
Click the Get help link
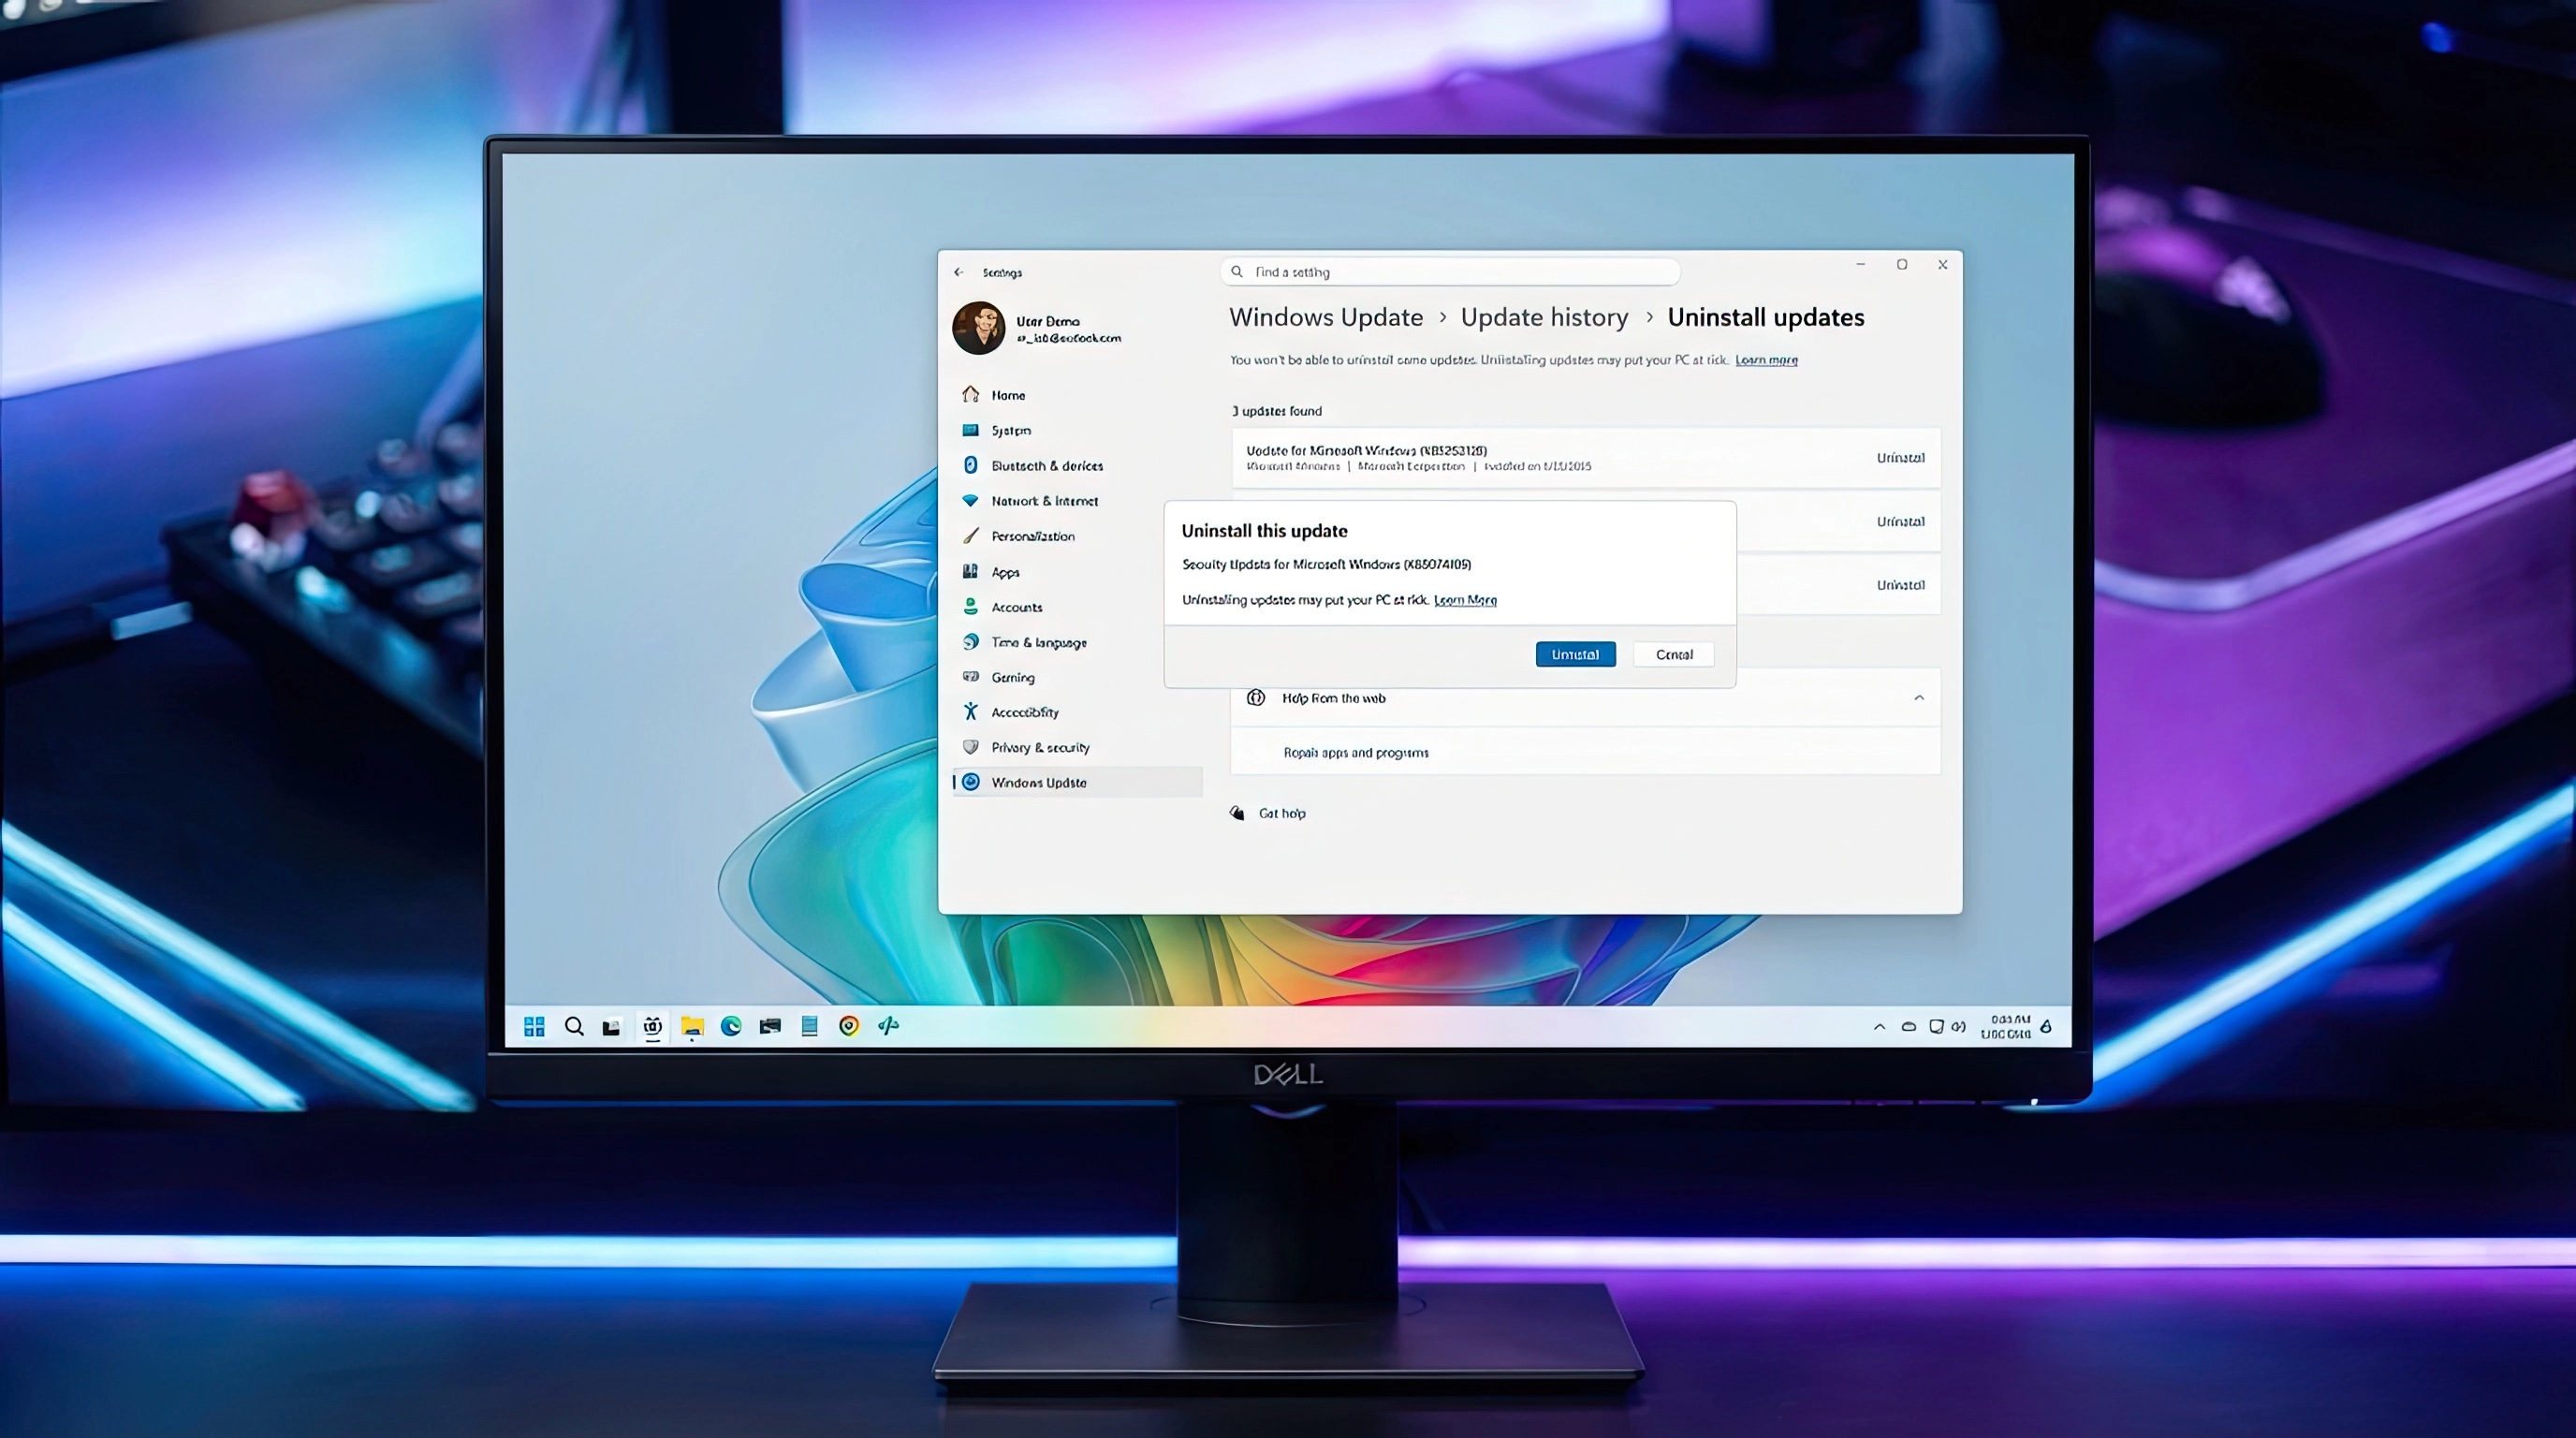tap(1281, 813)
